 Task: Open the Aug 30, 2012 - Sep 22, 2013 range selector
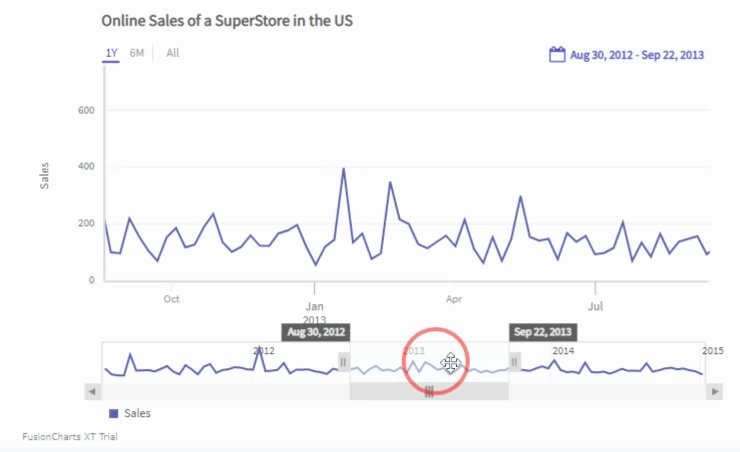pos(636,55)
